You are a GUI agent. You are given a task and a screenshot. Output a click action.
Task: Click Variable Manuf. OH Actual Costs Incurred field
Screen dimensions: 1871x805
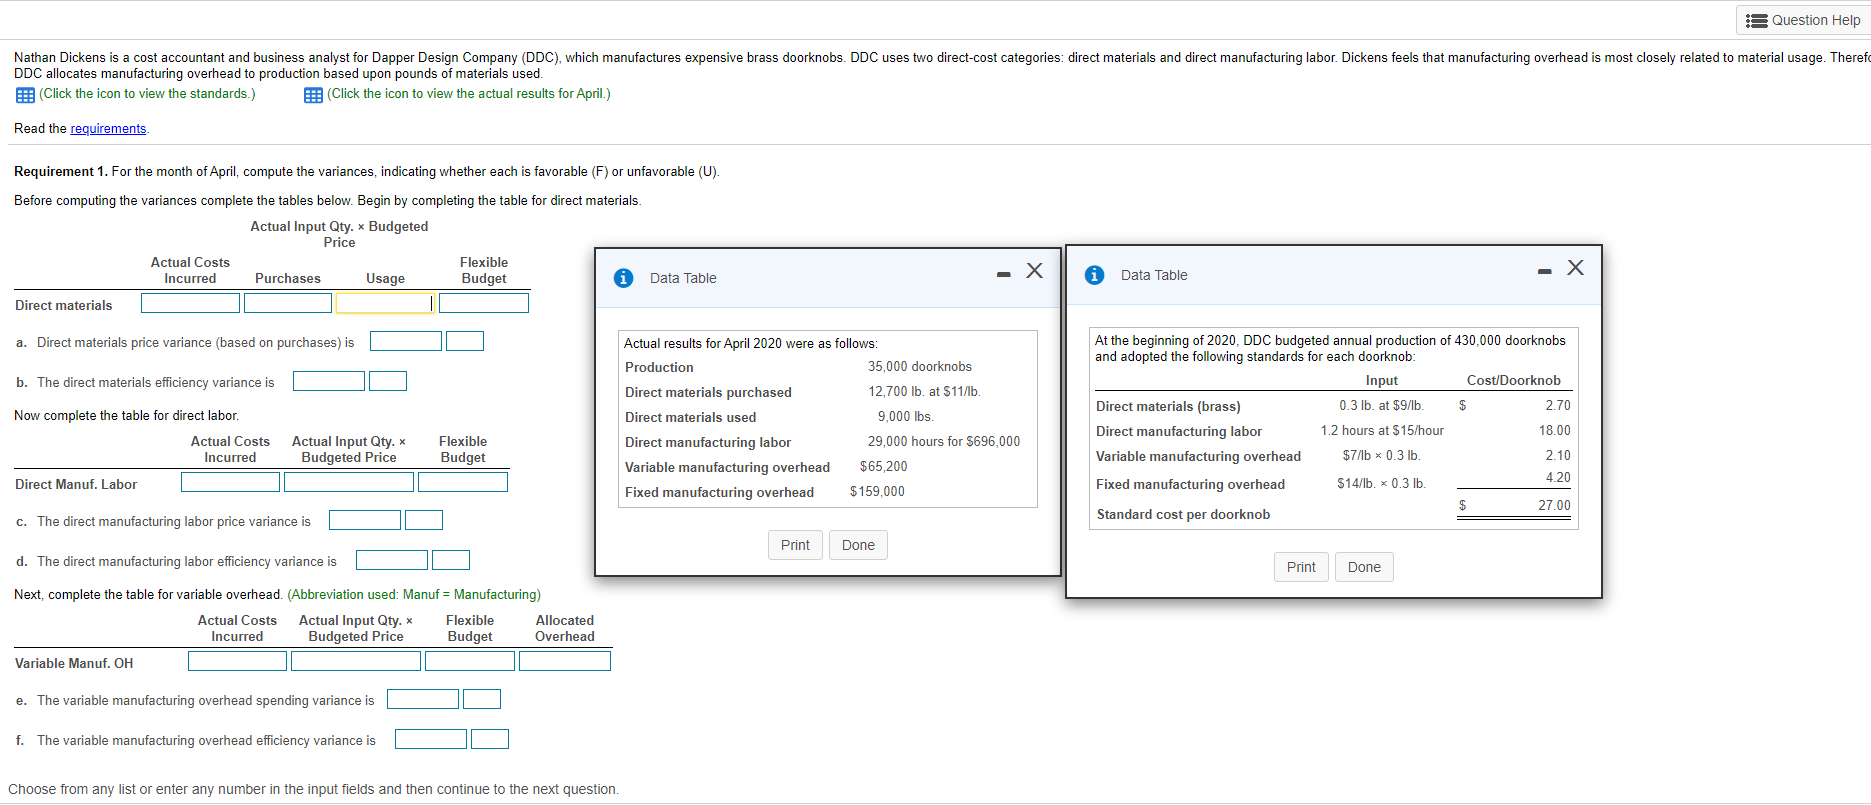coord(237,661)
